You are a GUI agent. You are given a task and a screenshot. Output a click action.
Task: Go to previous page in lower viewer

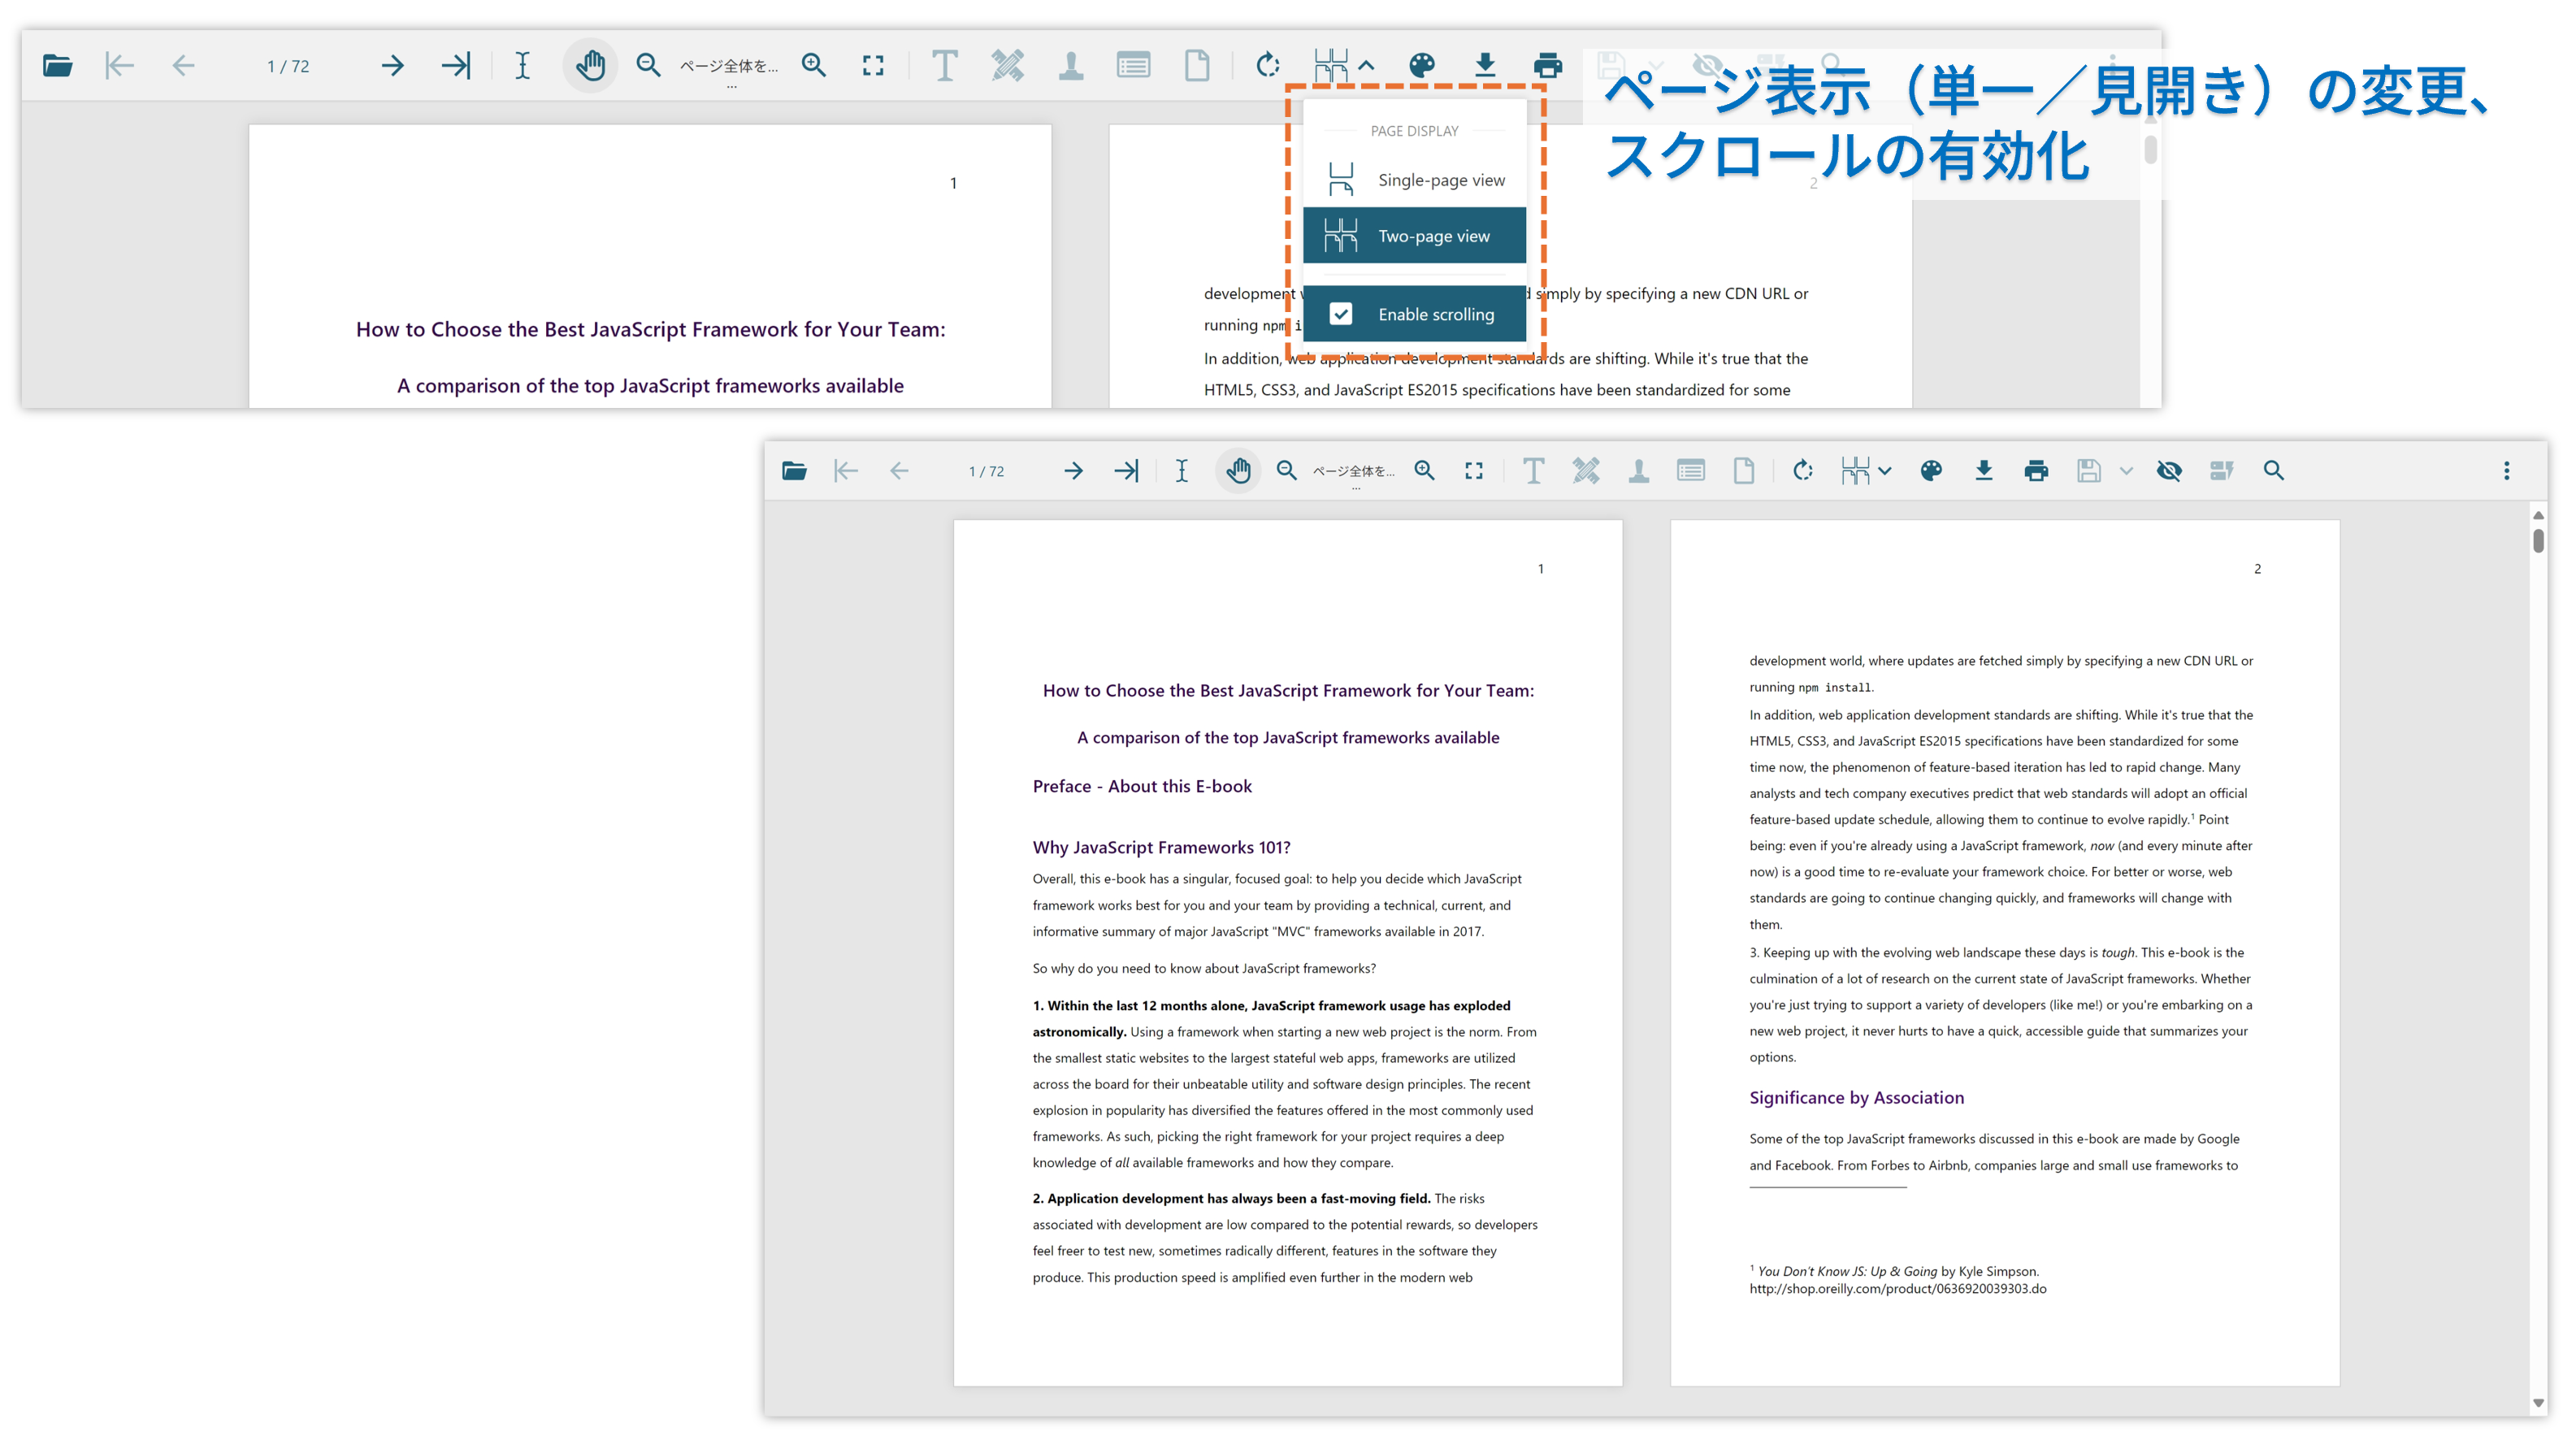point(899,471)
